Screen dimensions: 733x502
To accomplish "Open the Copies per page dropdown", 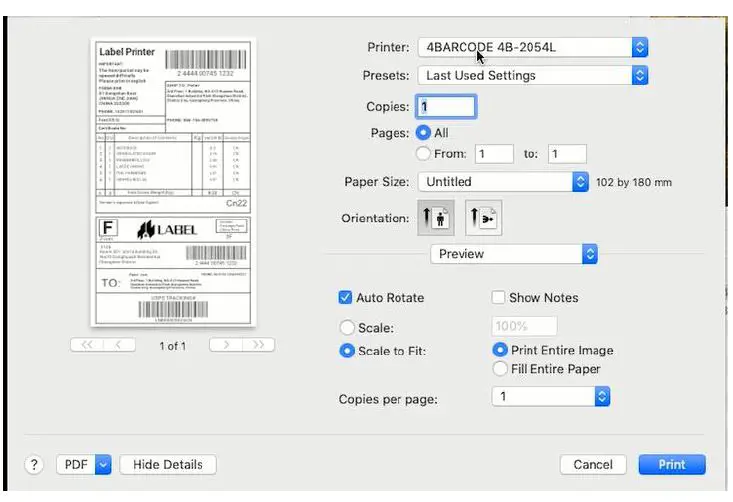I will [551, 396].
